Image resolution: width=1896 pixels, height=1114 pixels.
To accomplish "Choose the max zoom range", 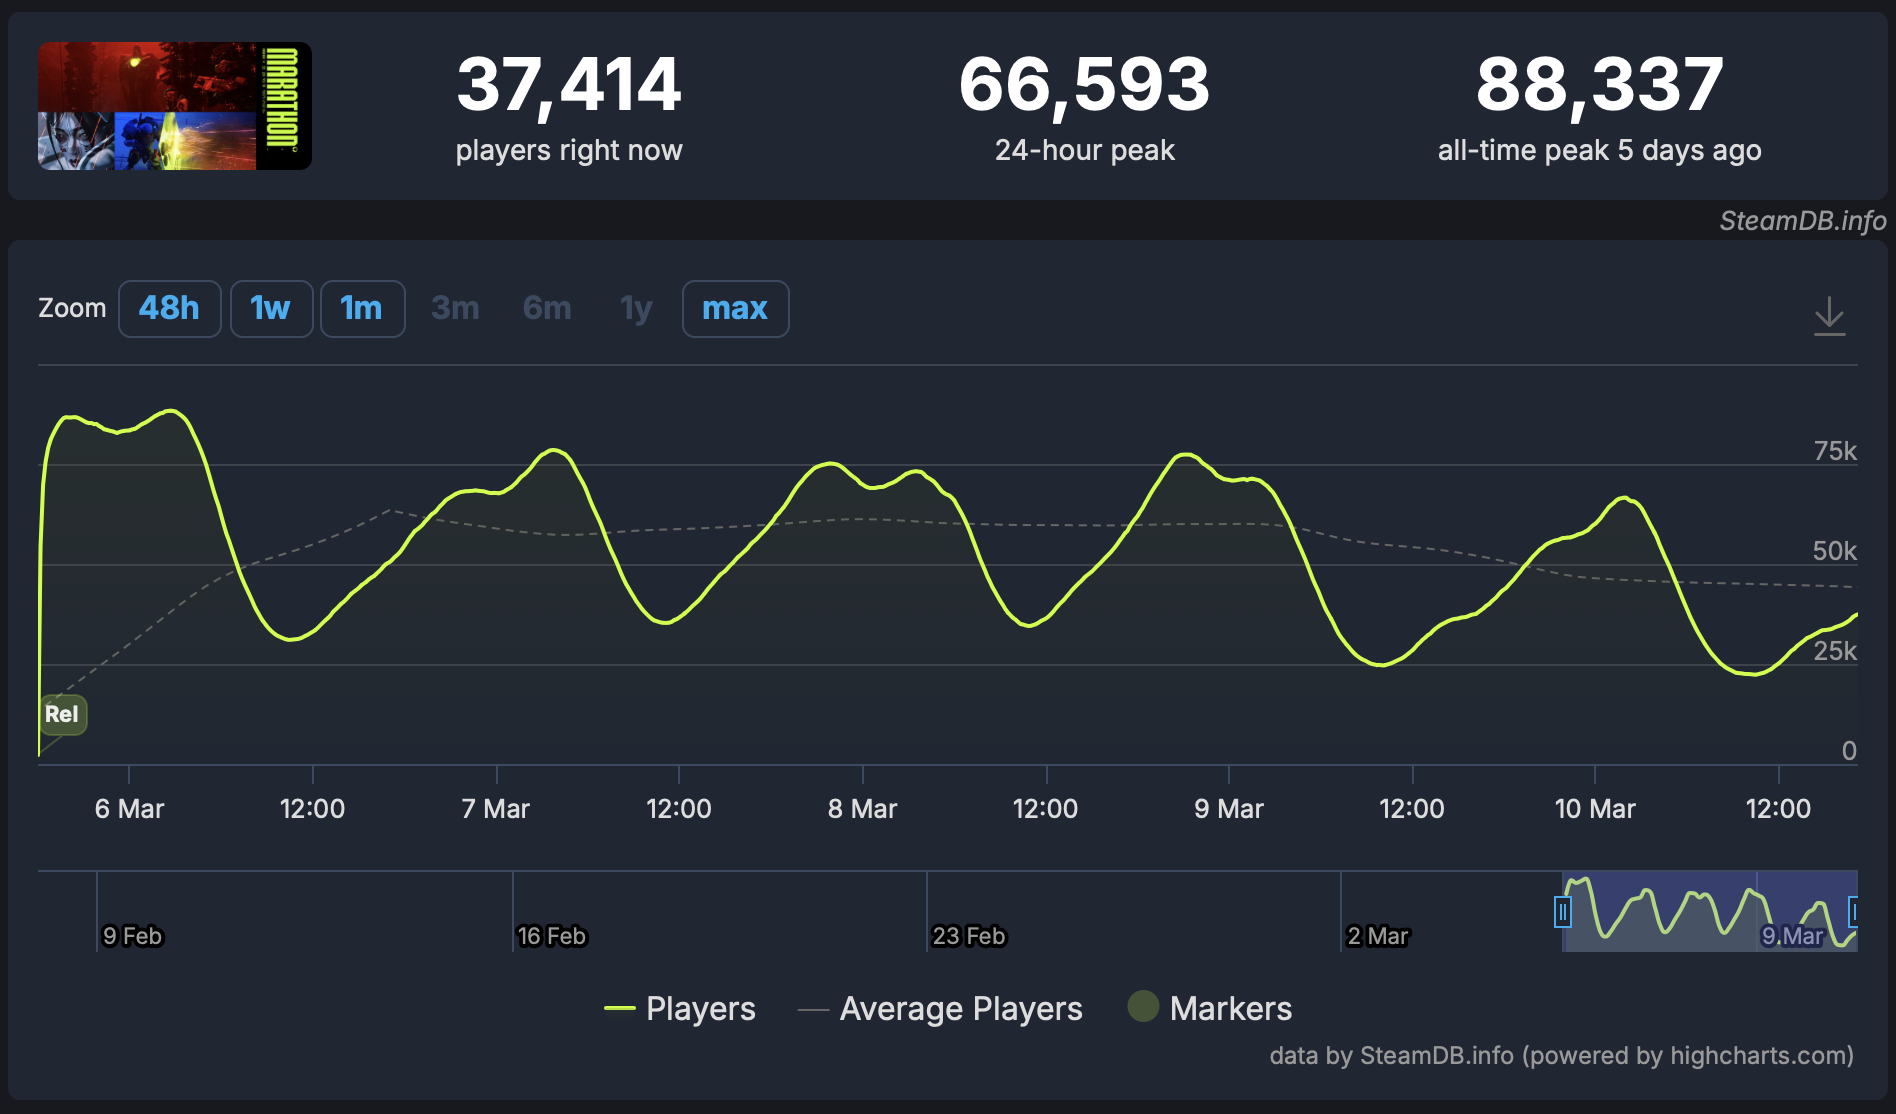I will (x=735, y=309).
